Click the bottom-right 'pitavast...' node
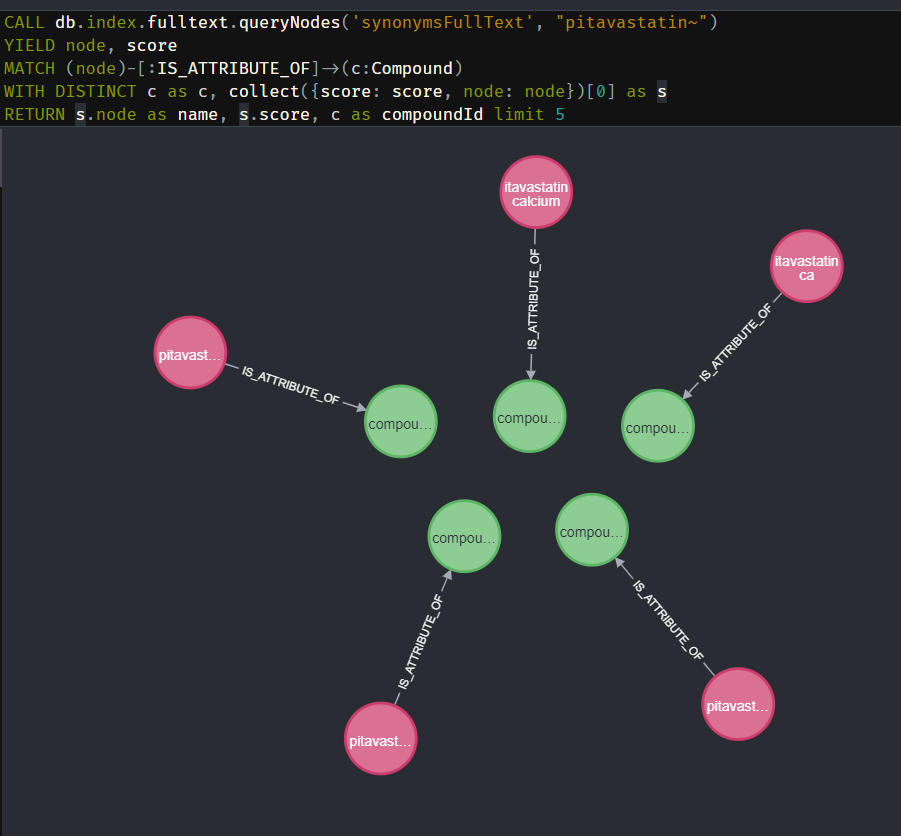 737,705
